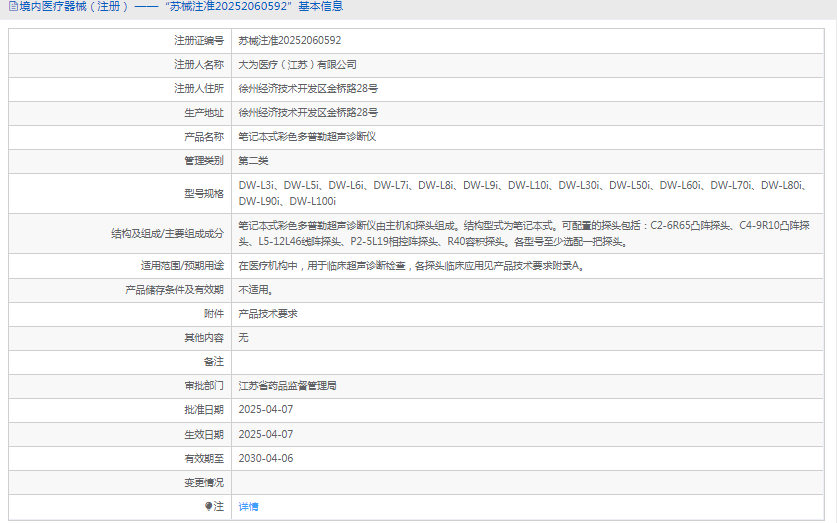The width and height of the screenshot is (837, 523).
Task: Select the 第二类 management category value
Action: (x=253, y=161)
